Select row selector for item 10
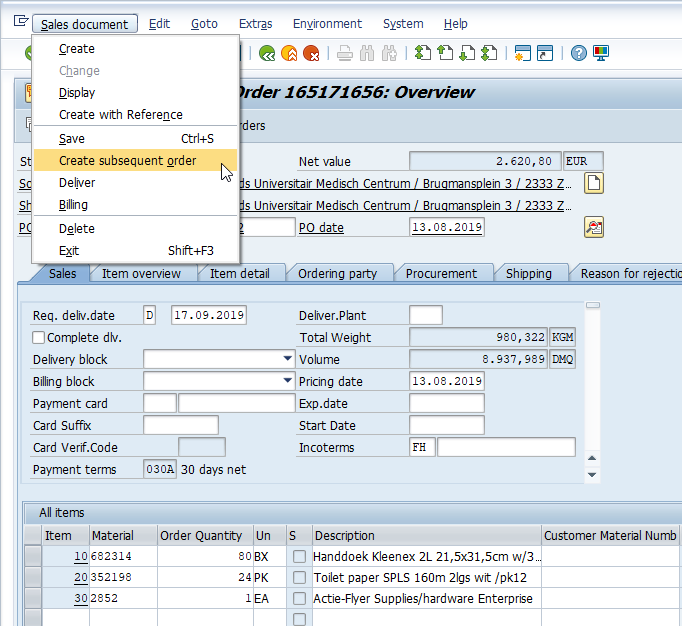 (x=33, y=556)
